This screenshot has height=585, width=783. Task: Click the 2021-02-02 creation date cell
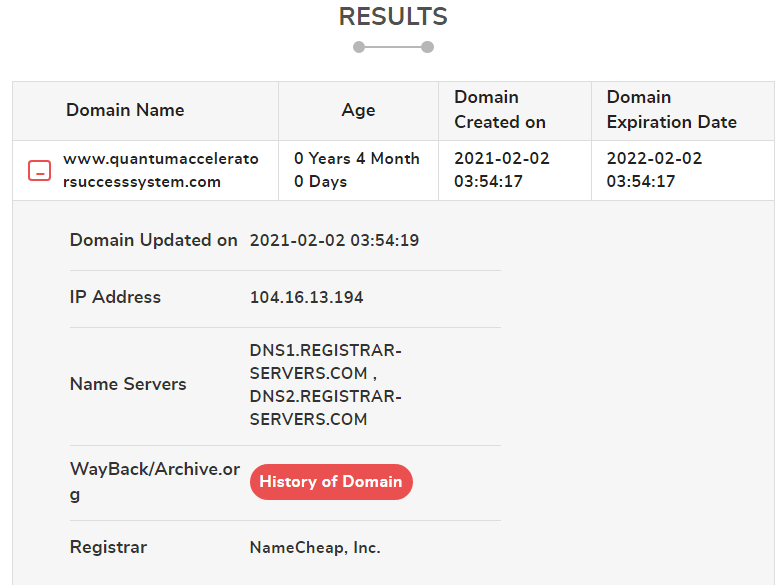click(501, 170)
